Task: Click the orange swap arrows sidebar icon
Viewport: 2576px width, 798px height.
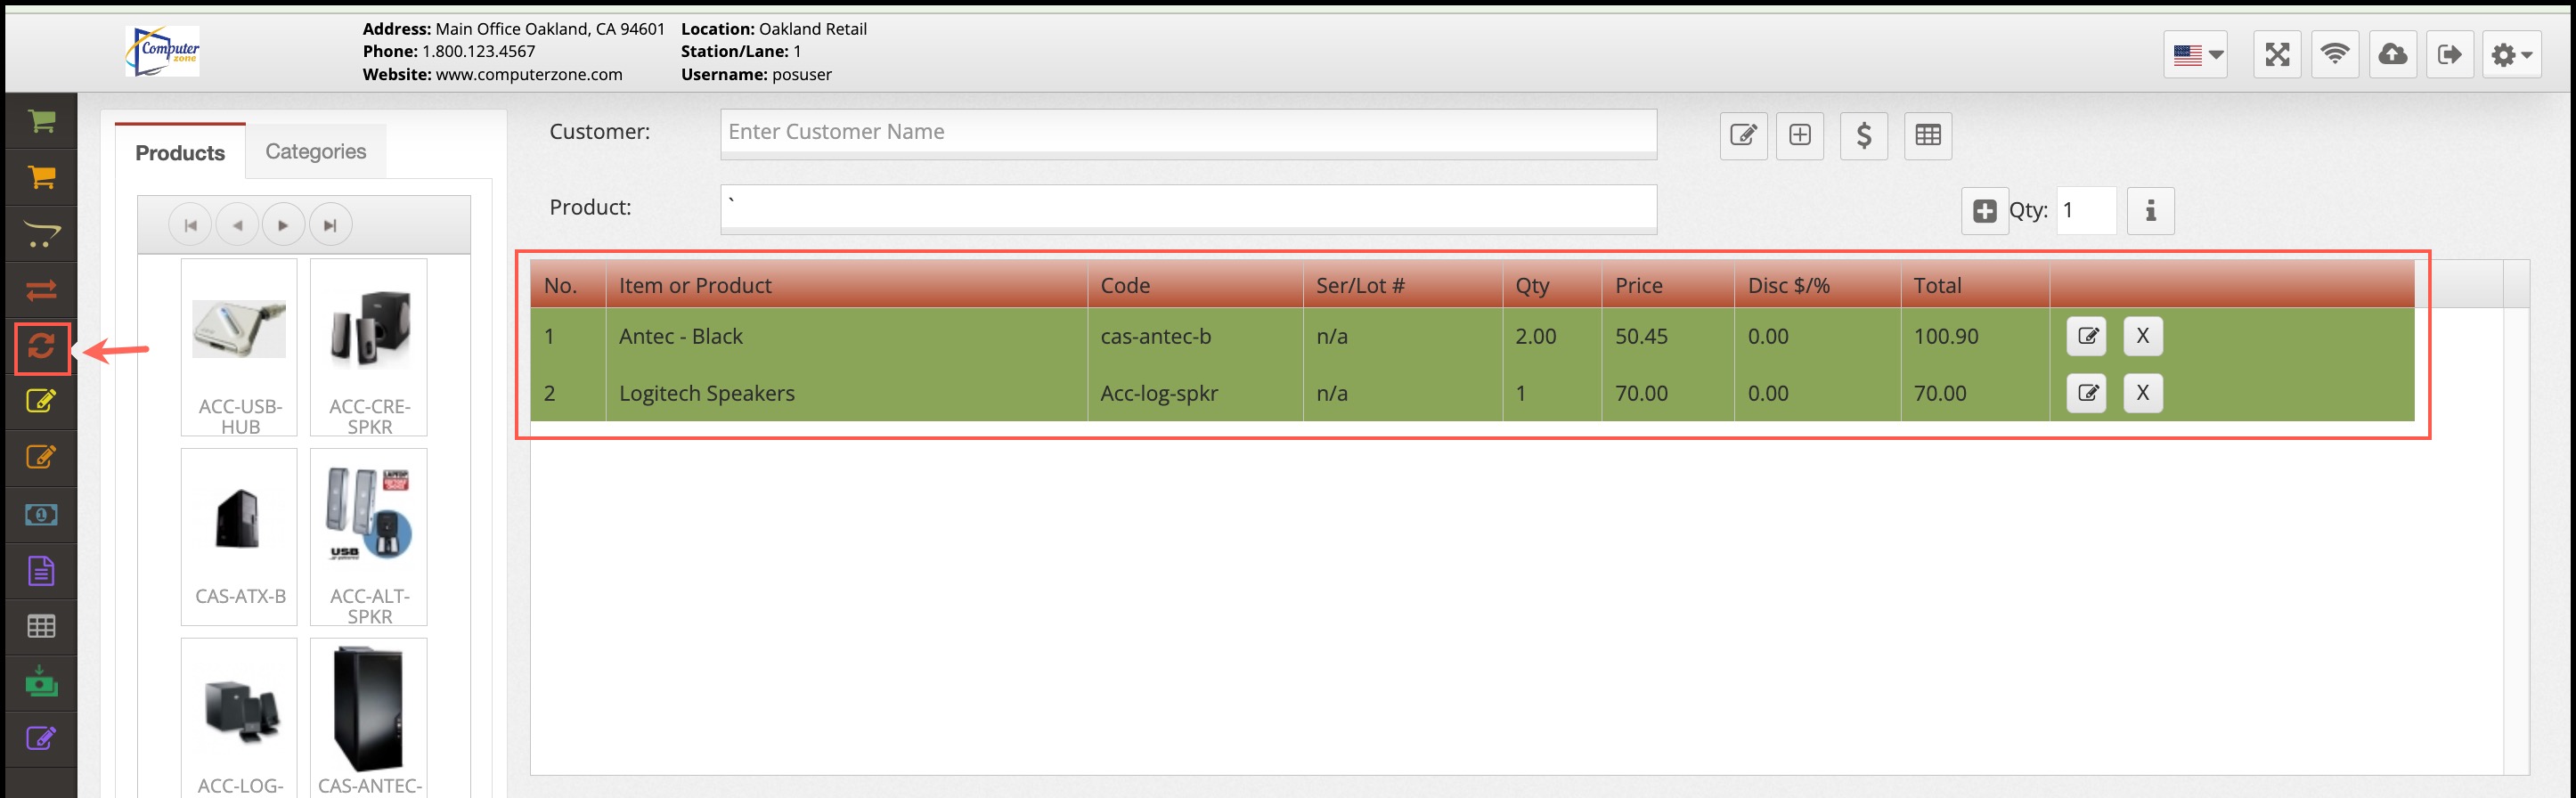Action: (x=41, y=290)
